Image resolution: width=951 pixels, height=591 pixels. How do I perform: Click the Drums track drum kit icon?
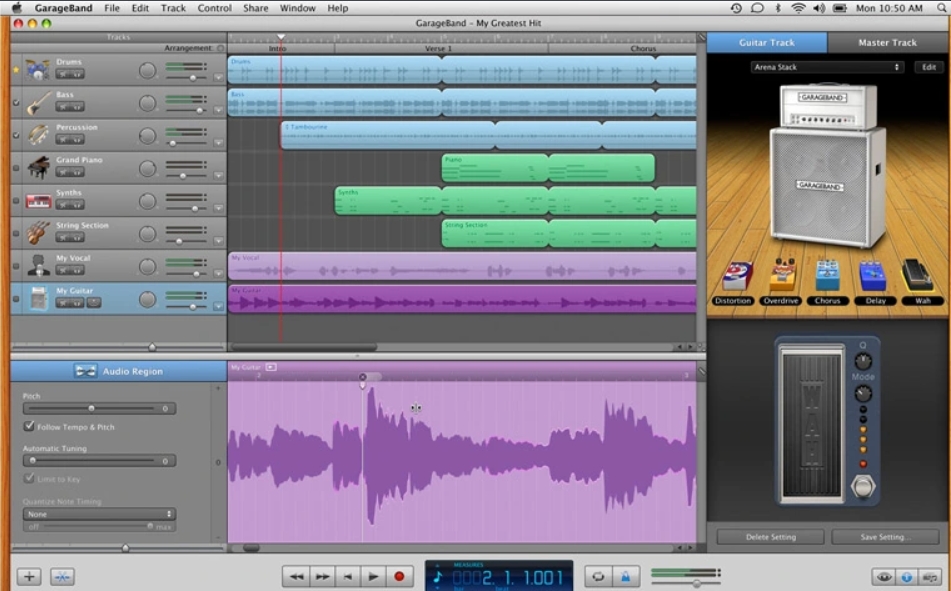38,70
